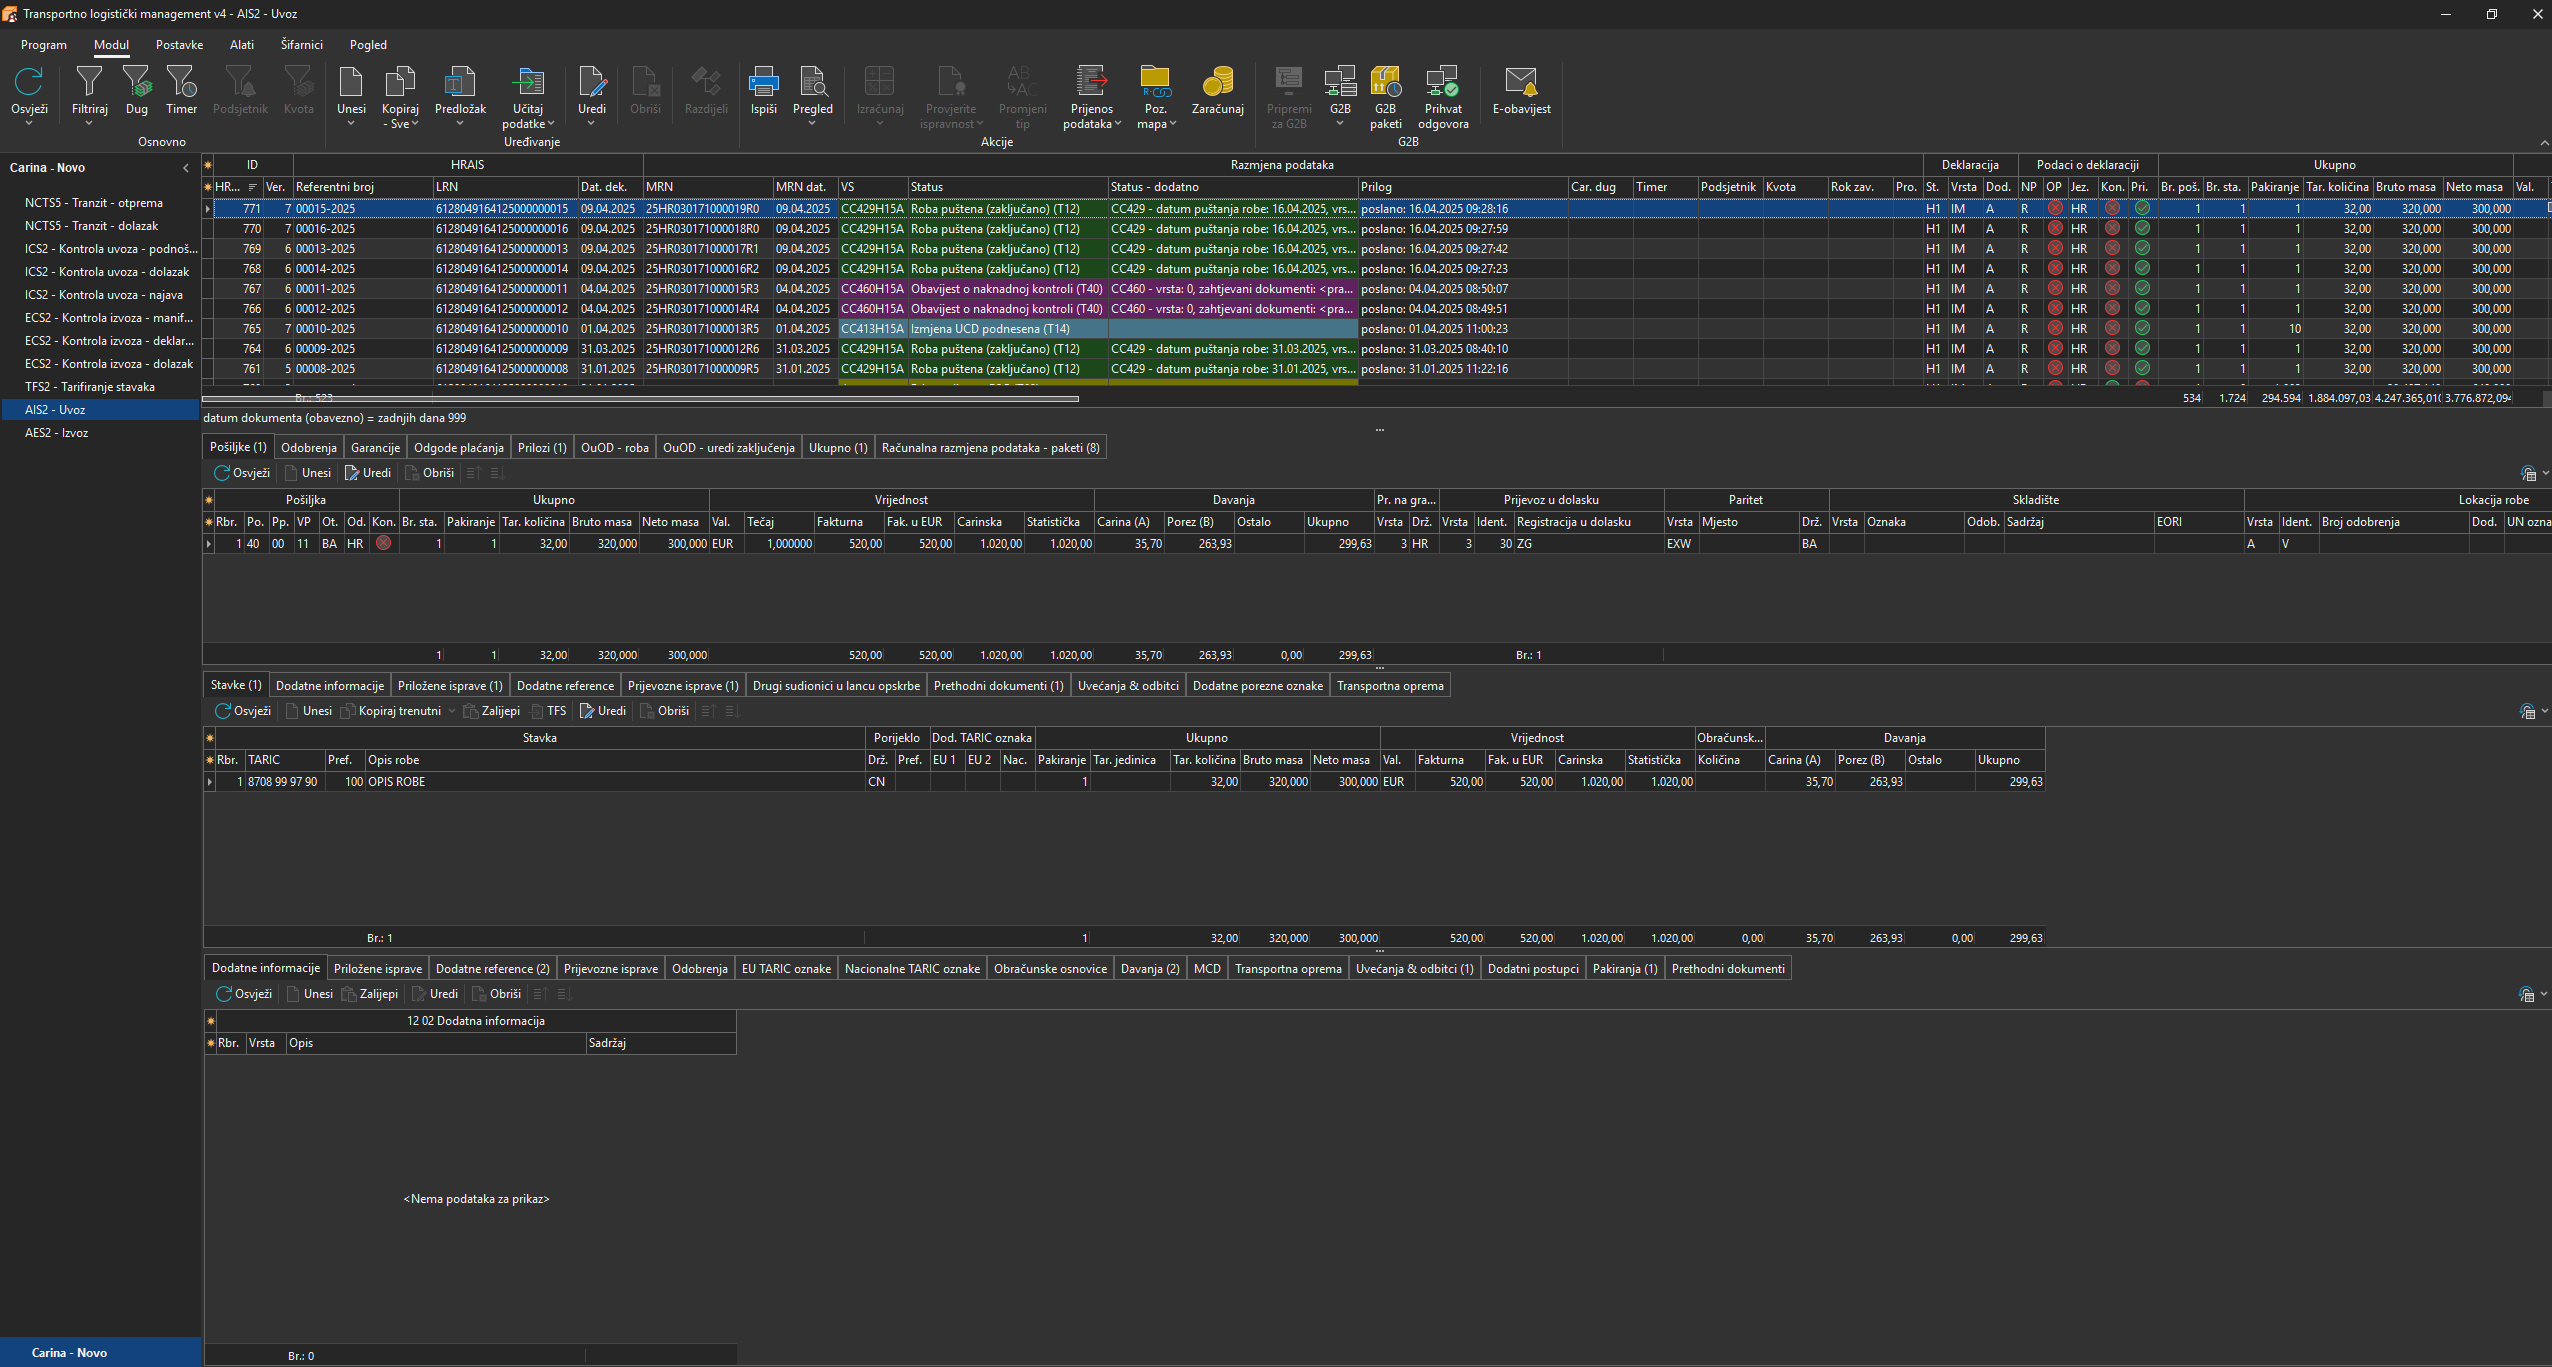The width and height of the screenshot is (2552, 1367).
Task: Open the Poz. mapa folder icon
Action: [1155, 82]
